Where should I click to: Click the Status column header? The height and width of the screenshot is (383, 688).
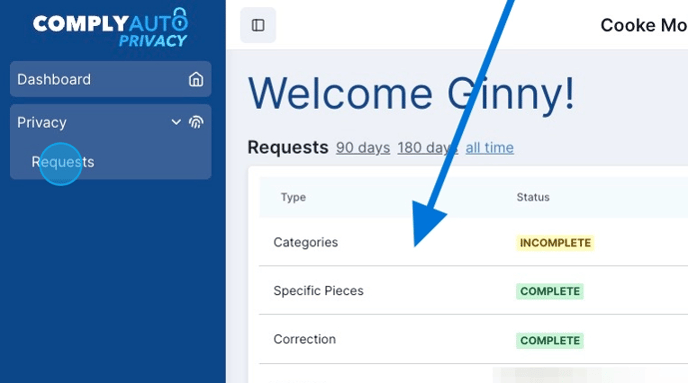pyautogui.click(x=533, y=197)
